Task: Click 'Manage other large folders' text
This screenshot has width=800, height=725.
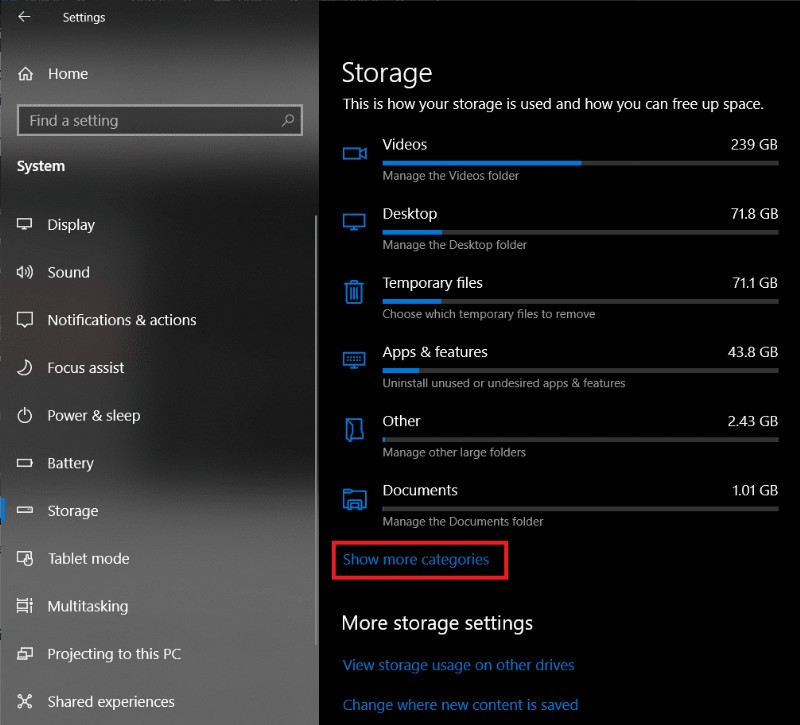Action: pyautogui.click(x=454, y=452)
